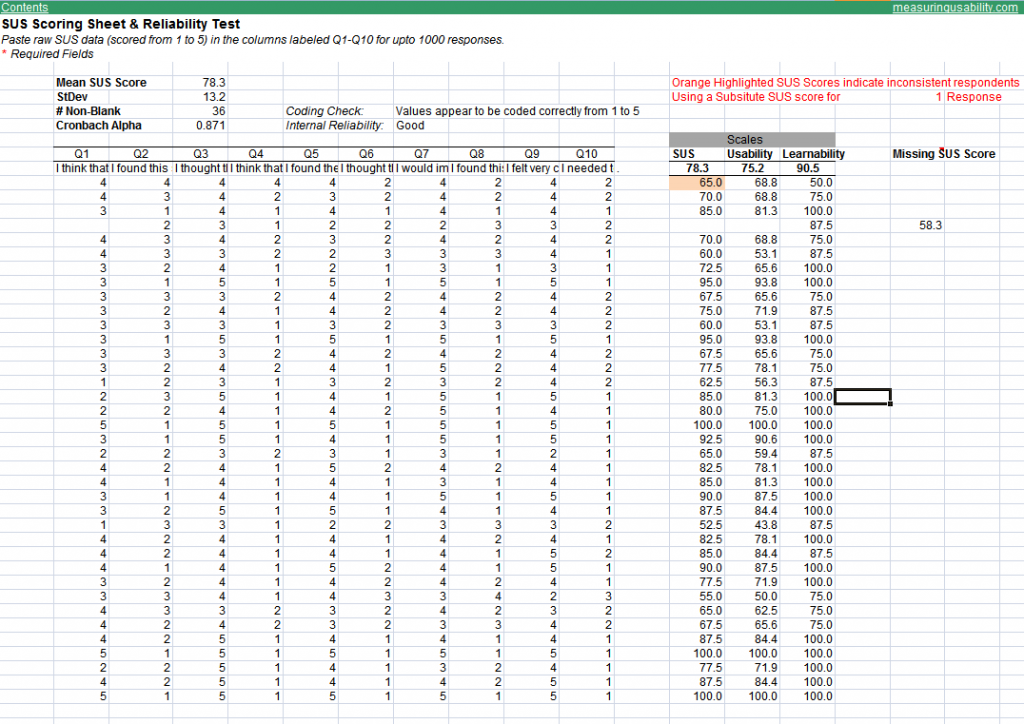Select the Q1 column header
Viewport: 1024px width, 724px height.
[x=82, y=154]
